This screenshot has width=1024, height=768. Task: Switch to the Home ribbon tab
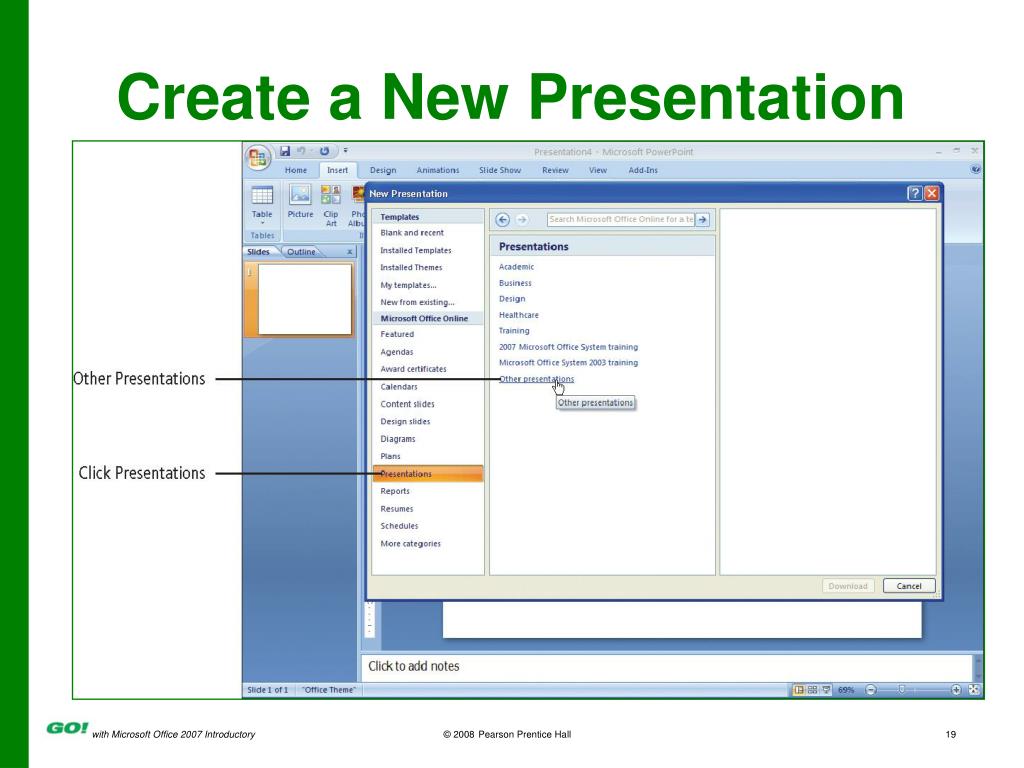click(x=296, y=170)
